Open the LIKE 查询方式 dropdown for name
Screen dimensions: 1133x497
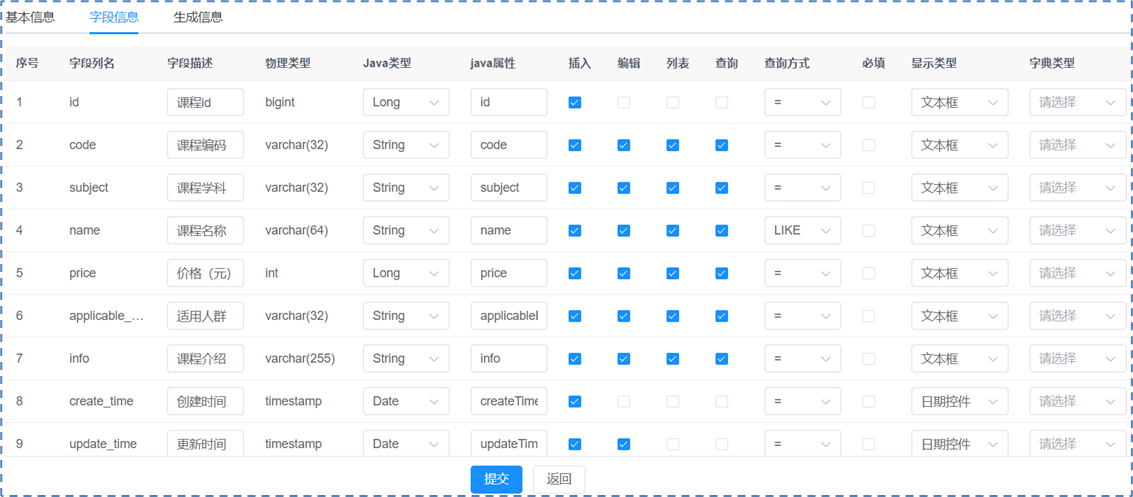[x=802, y=230]
